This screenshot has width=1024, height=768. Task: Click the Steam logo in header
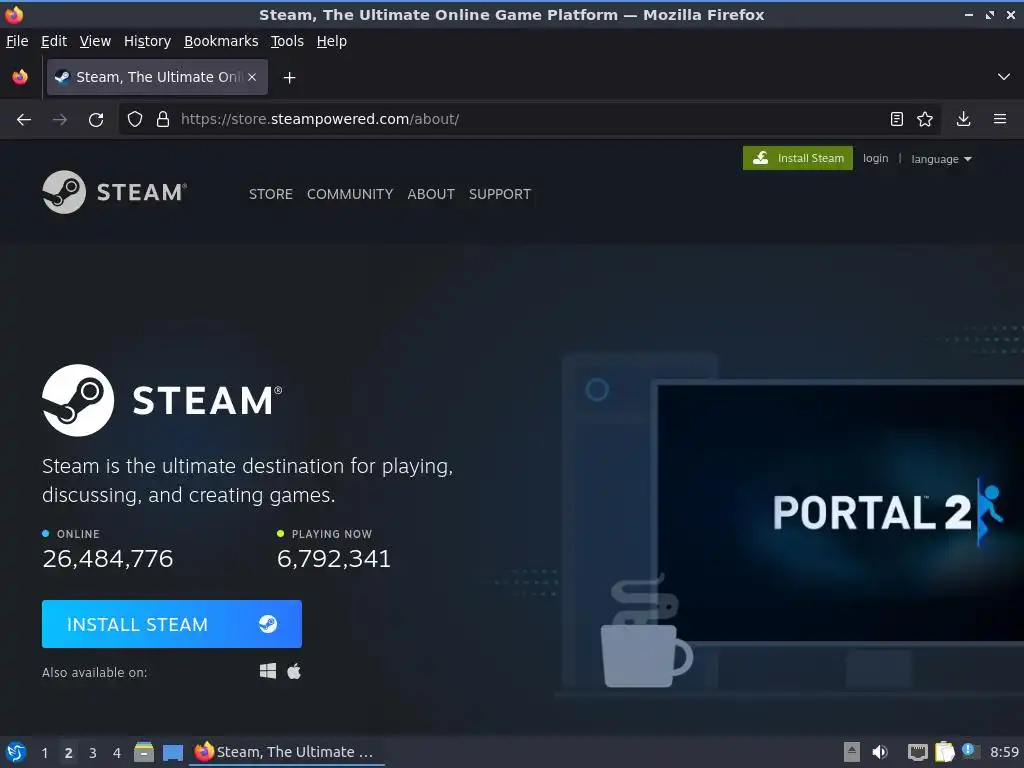[114, 192]
